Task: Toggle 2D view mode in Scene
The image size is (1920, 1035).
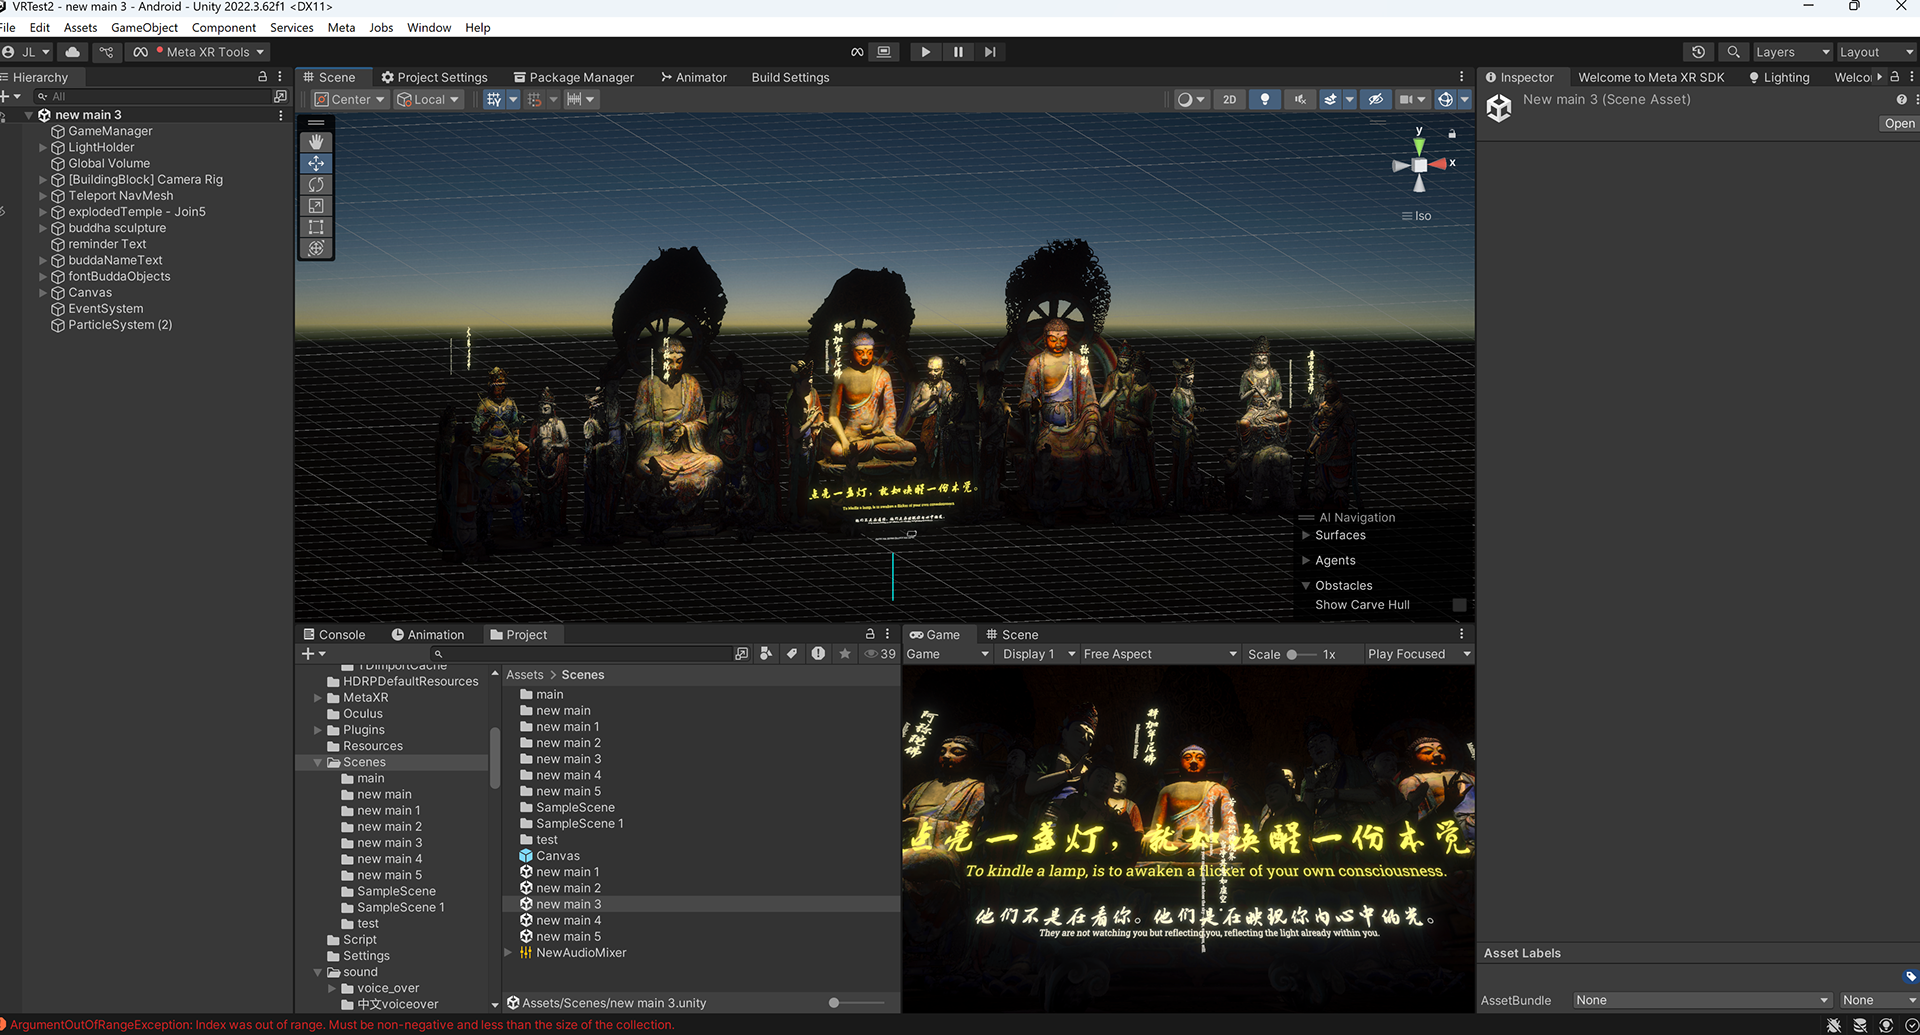Action: tap(1229, 99)
